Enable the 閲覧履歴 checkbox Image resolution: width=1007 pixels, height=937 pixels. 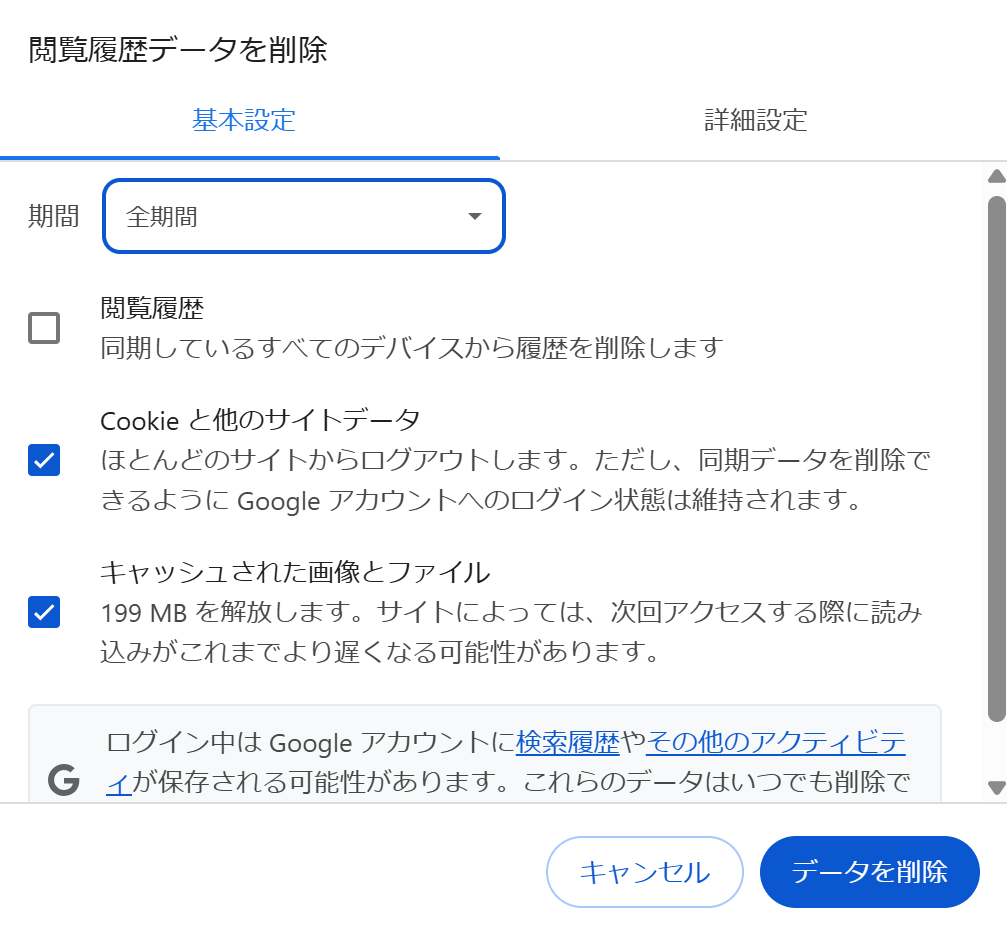pos(44,328)
